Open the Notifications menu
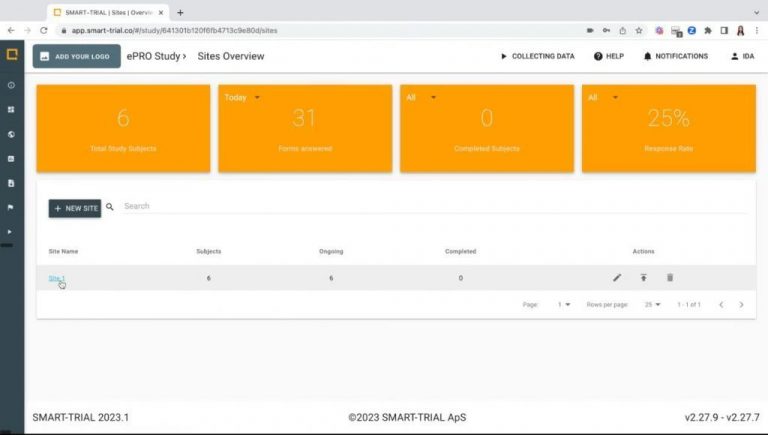Viewport: 768px width, 435px height. coord(676,56)
